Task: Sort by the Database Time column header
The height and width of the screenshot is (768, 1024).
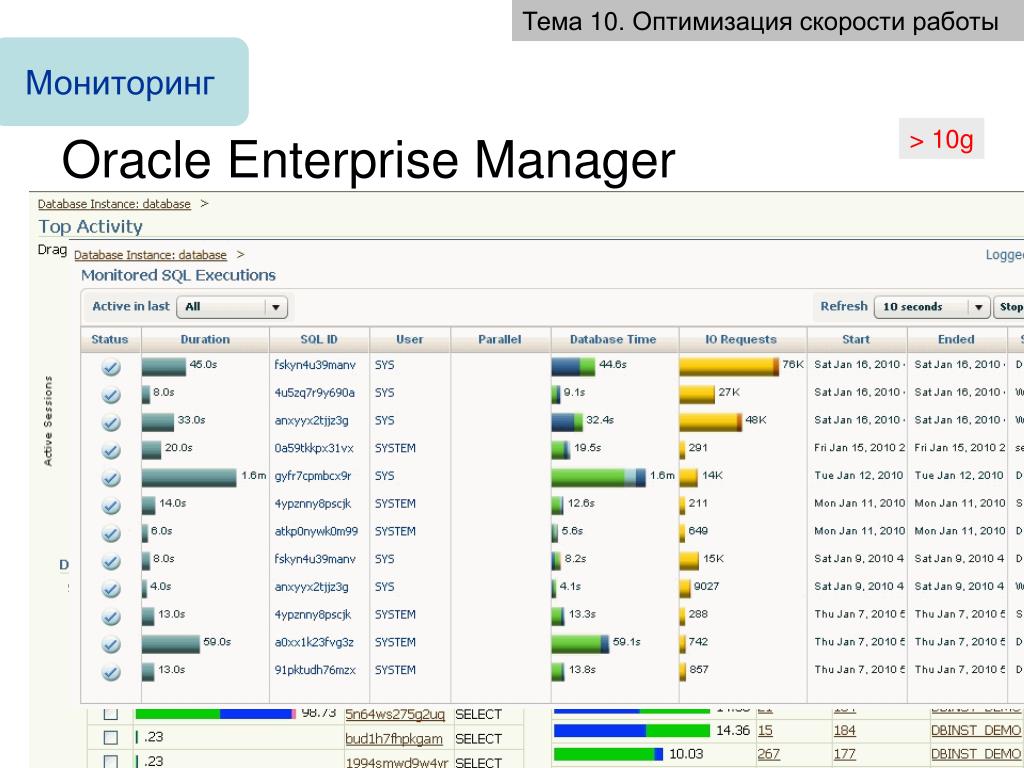Action: point(613,340)
